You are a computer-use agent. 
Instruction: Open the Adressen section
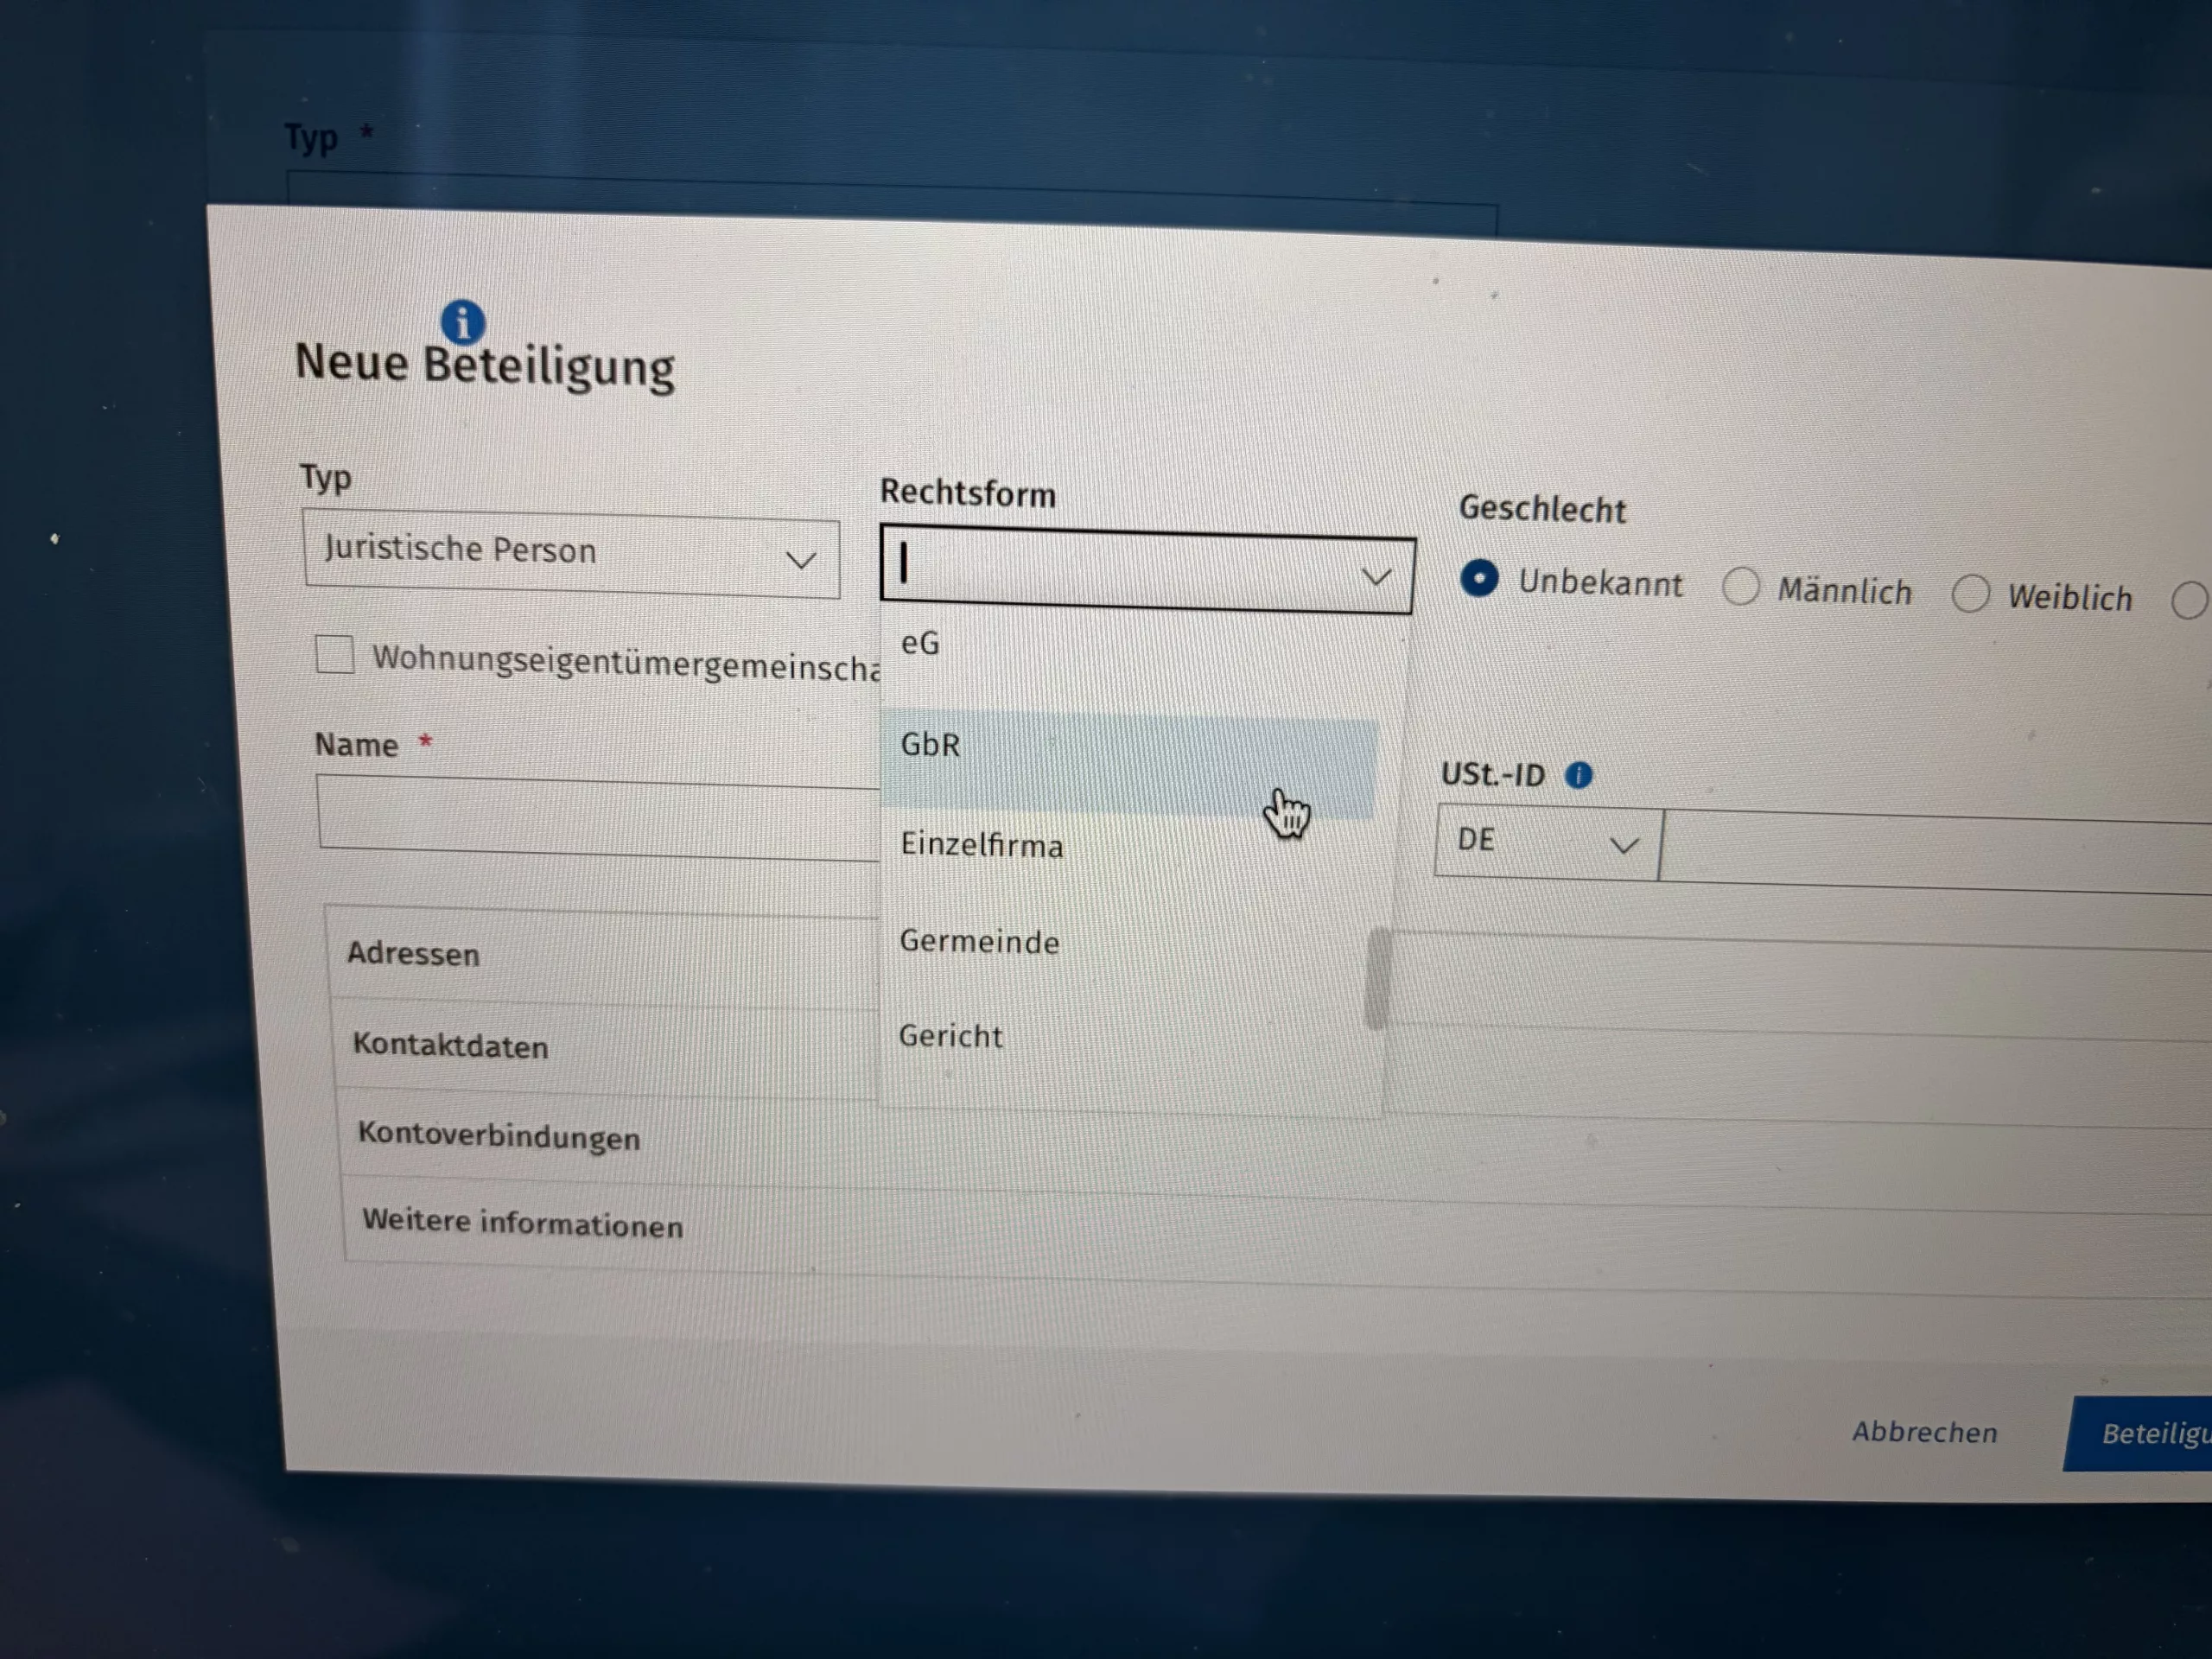413,954
